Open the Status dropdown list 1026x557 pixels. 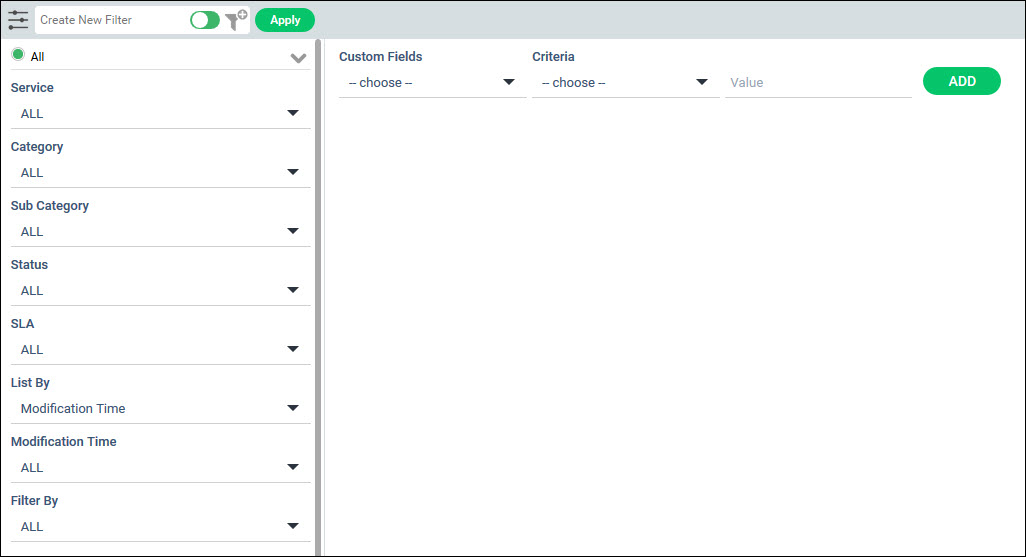click(160, 290)
